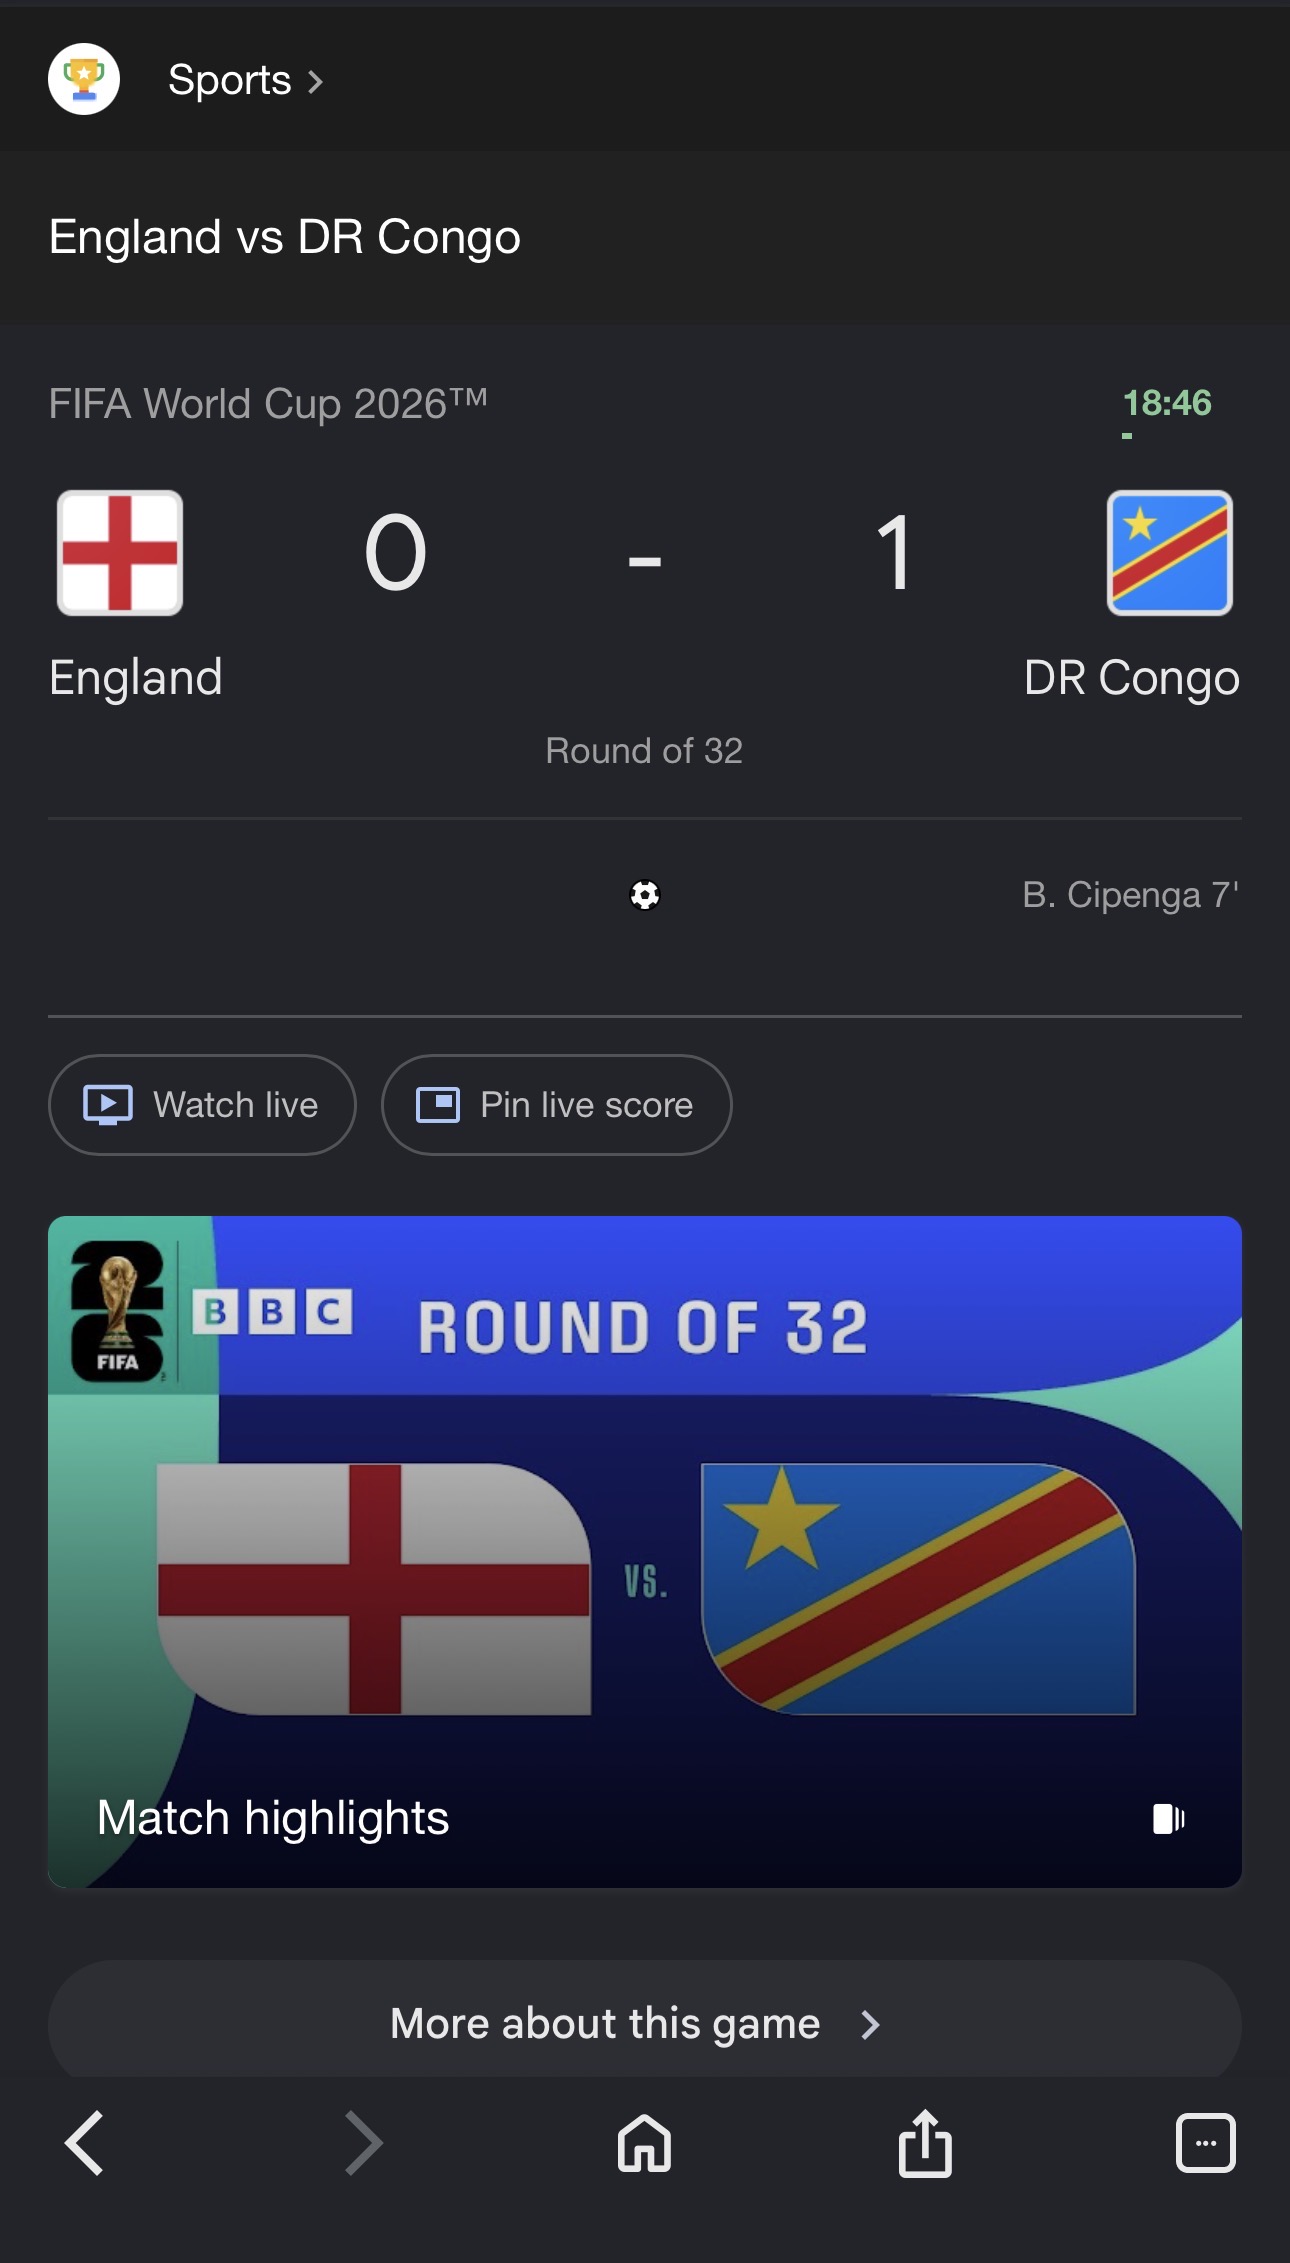Toggle Pin live score

click(557, 1105)
